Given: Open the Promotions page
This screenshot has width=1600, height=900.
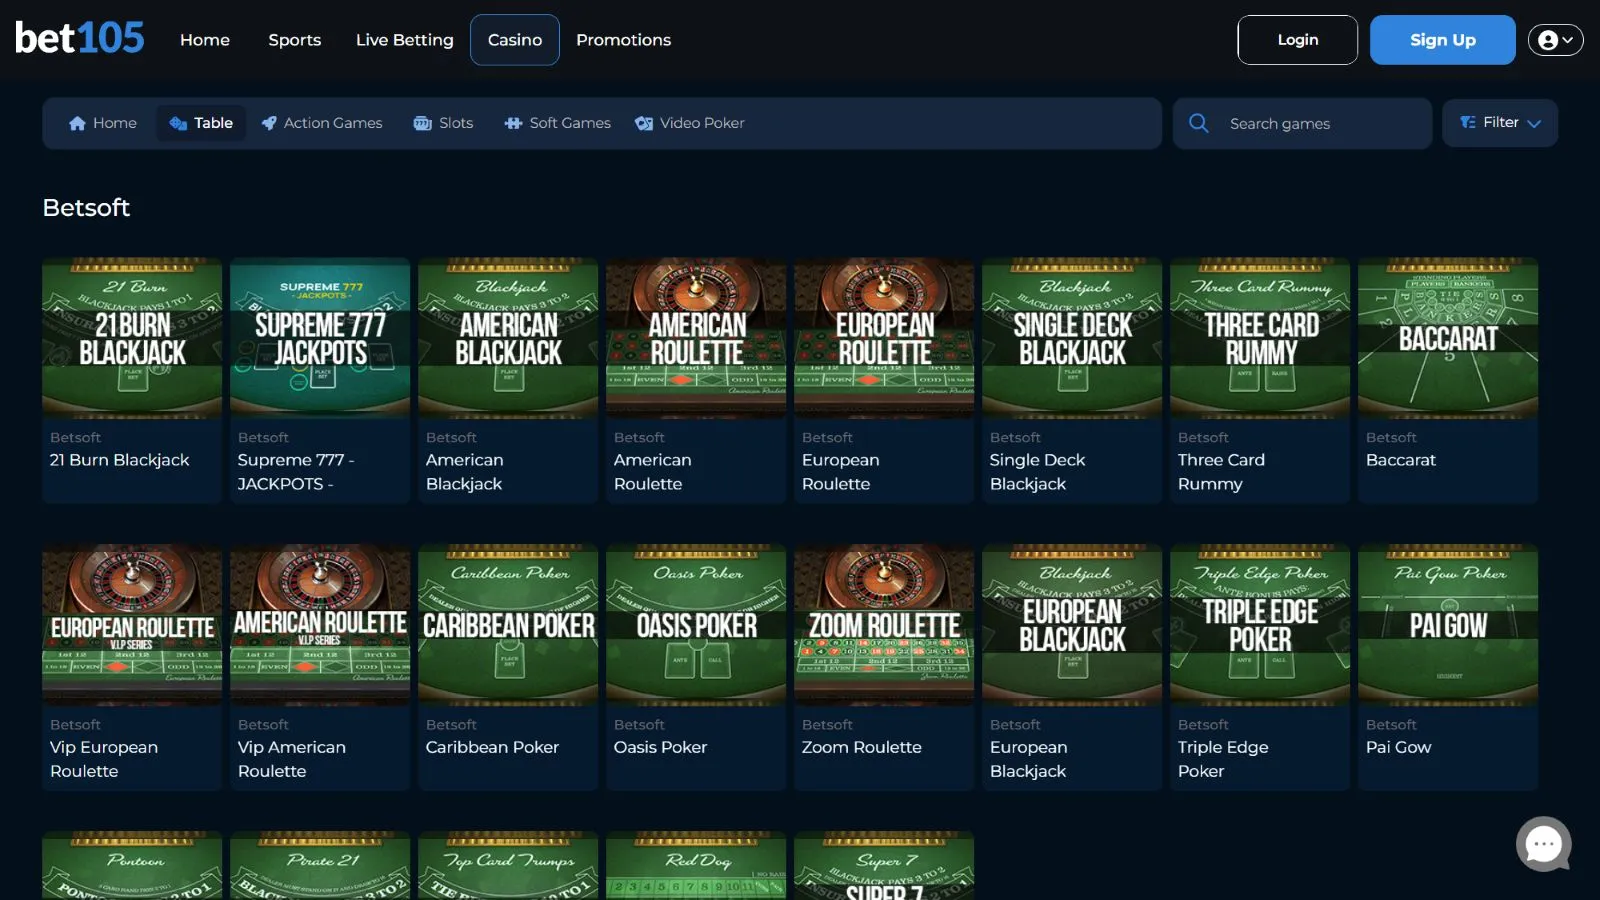Looking at the screenshot, I should 623,40.
